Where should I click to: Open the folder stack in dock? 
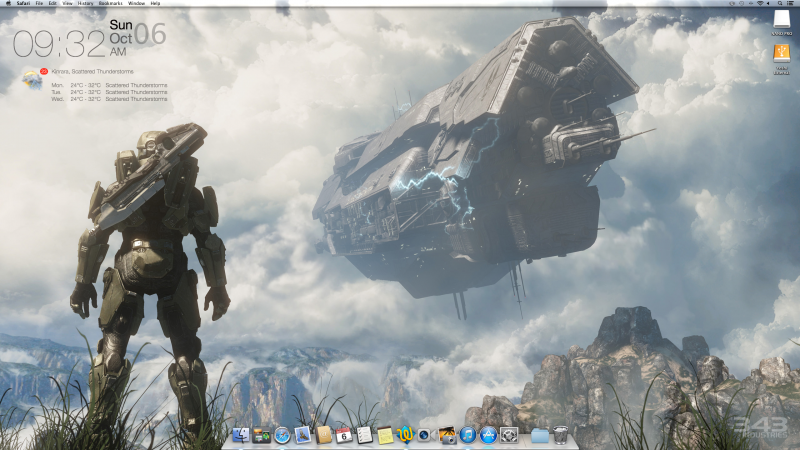(540, 435)
